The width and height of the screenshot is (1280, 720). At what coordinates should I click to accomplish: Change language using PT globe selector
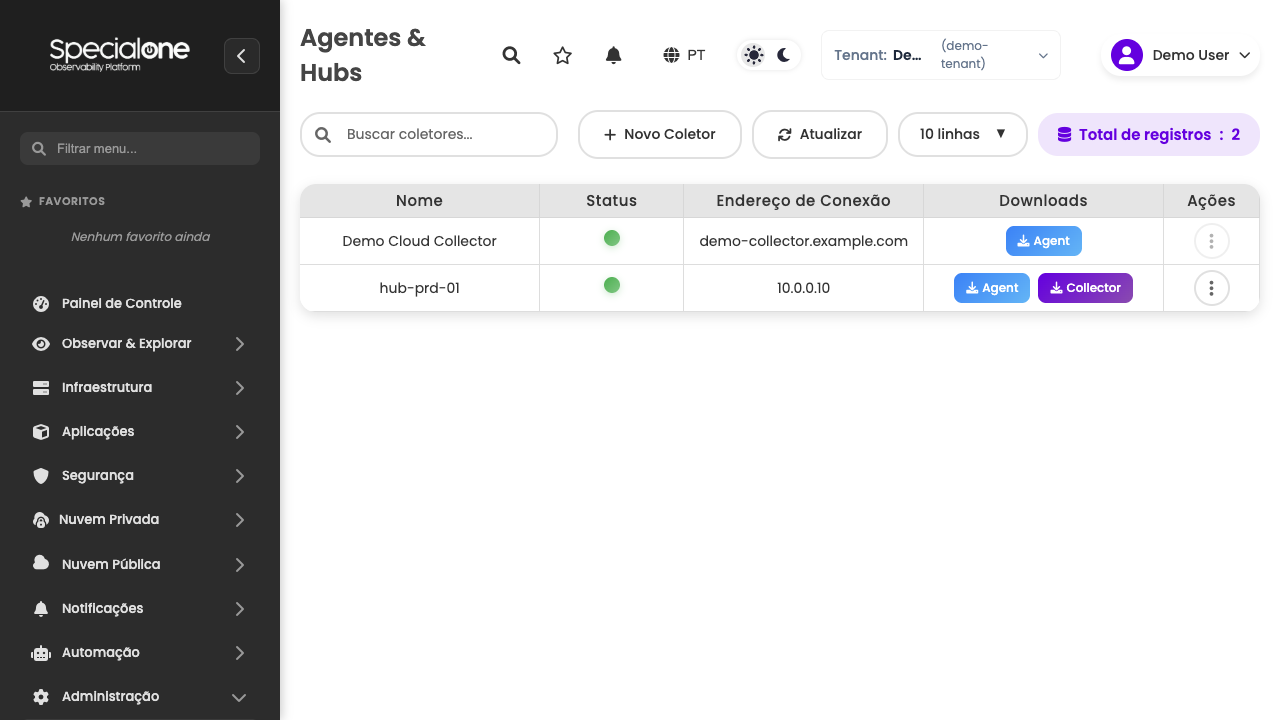[684, 55]
